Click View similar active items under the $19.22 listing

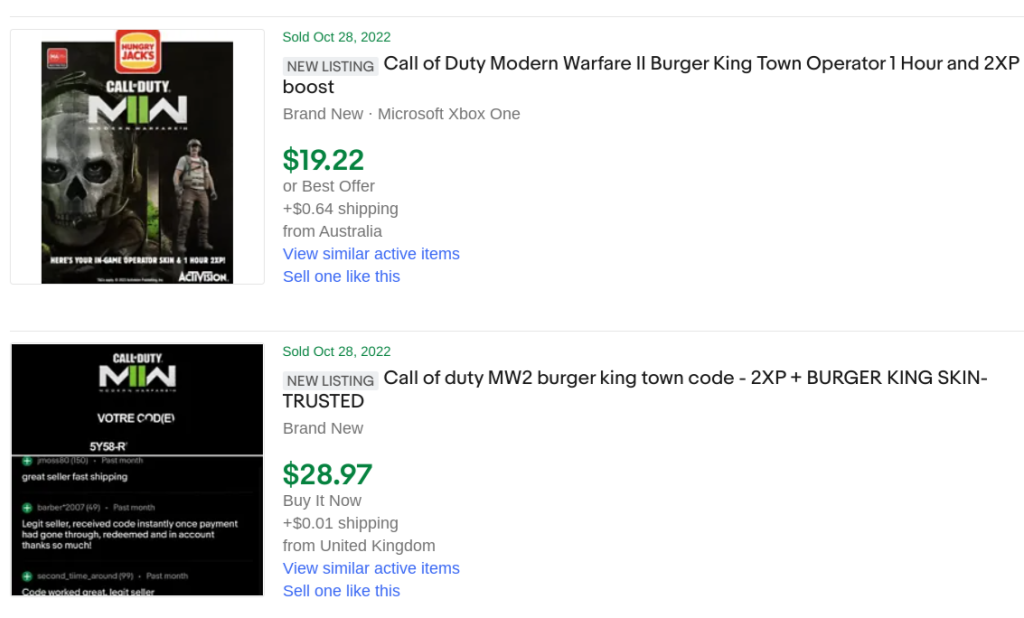coord(371,254)
